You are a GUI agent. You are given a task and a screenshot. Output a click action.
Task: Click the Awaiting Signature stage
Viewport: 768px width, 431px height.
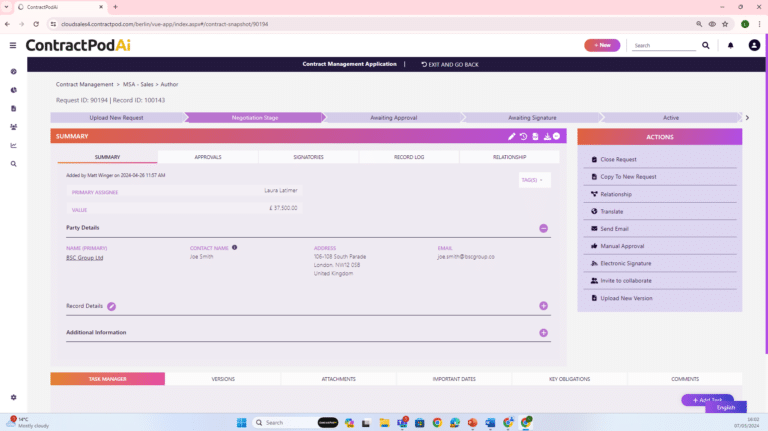[x=532, y=118]
